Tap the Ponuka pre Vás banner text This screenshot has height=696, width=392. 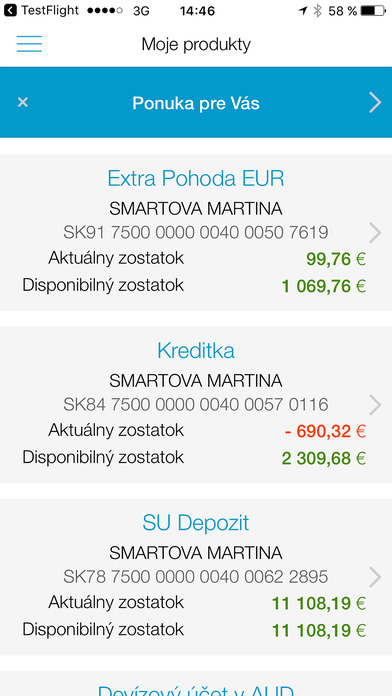tap(196, 103)
